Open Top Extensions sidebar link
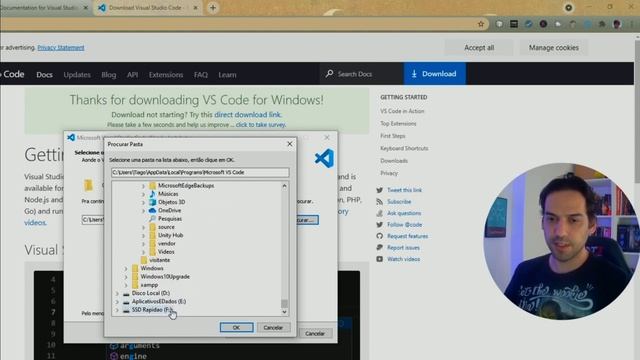The width and height of the screenshot is (640, 360). (398, 123)
